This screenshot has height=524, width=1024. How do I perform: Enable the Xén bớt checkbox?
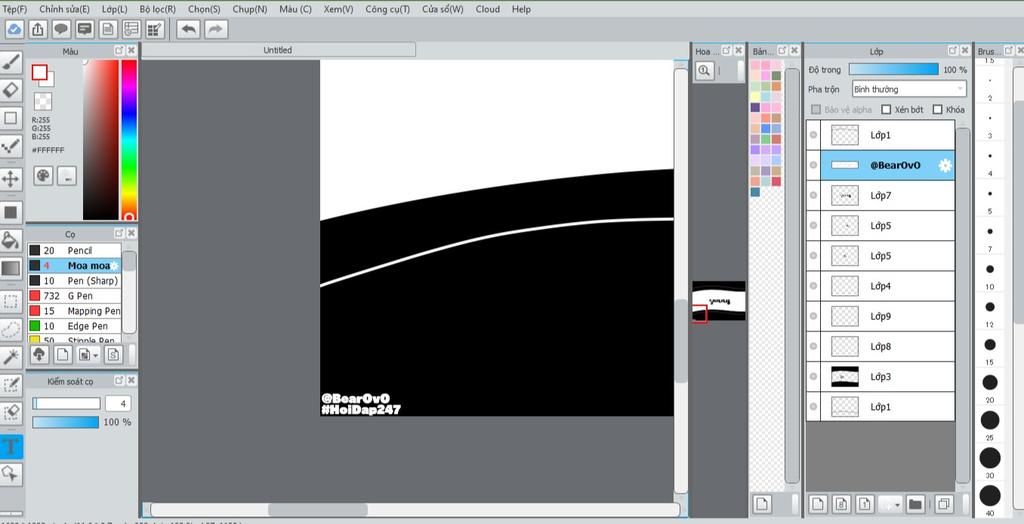pyautogui.click(x=886, y=110)
